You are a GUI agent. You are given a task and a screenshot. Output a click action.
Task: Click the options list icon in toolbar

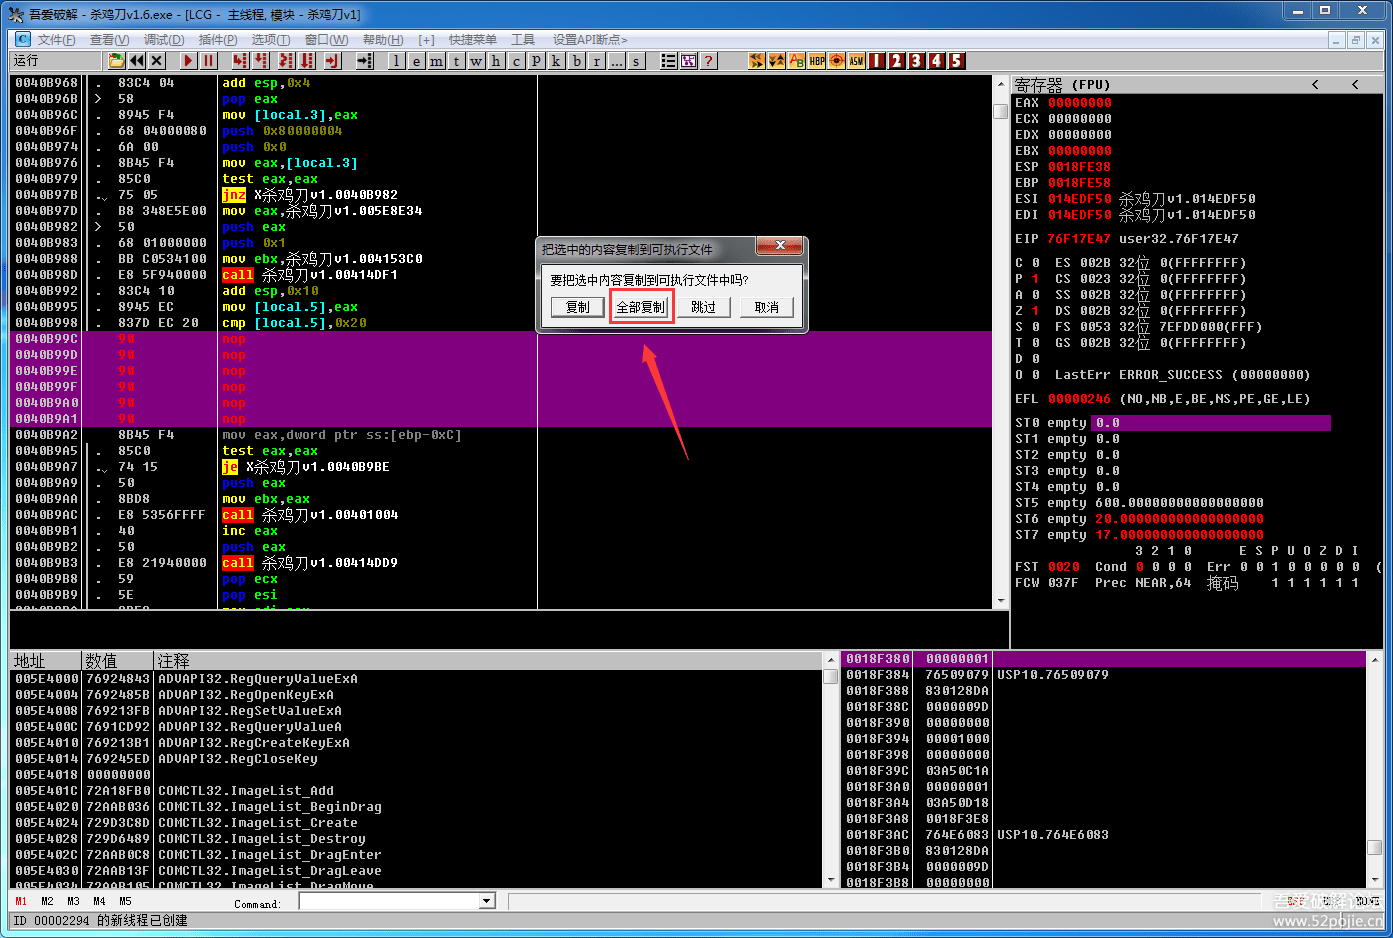click(x=669, y=61)
